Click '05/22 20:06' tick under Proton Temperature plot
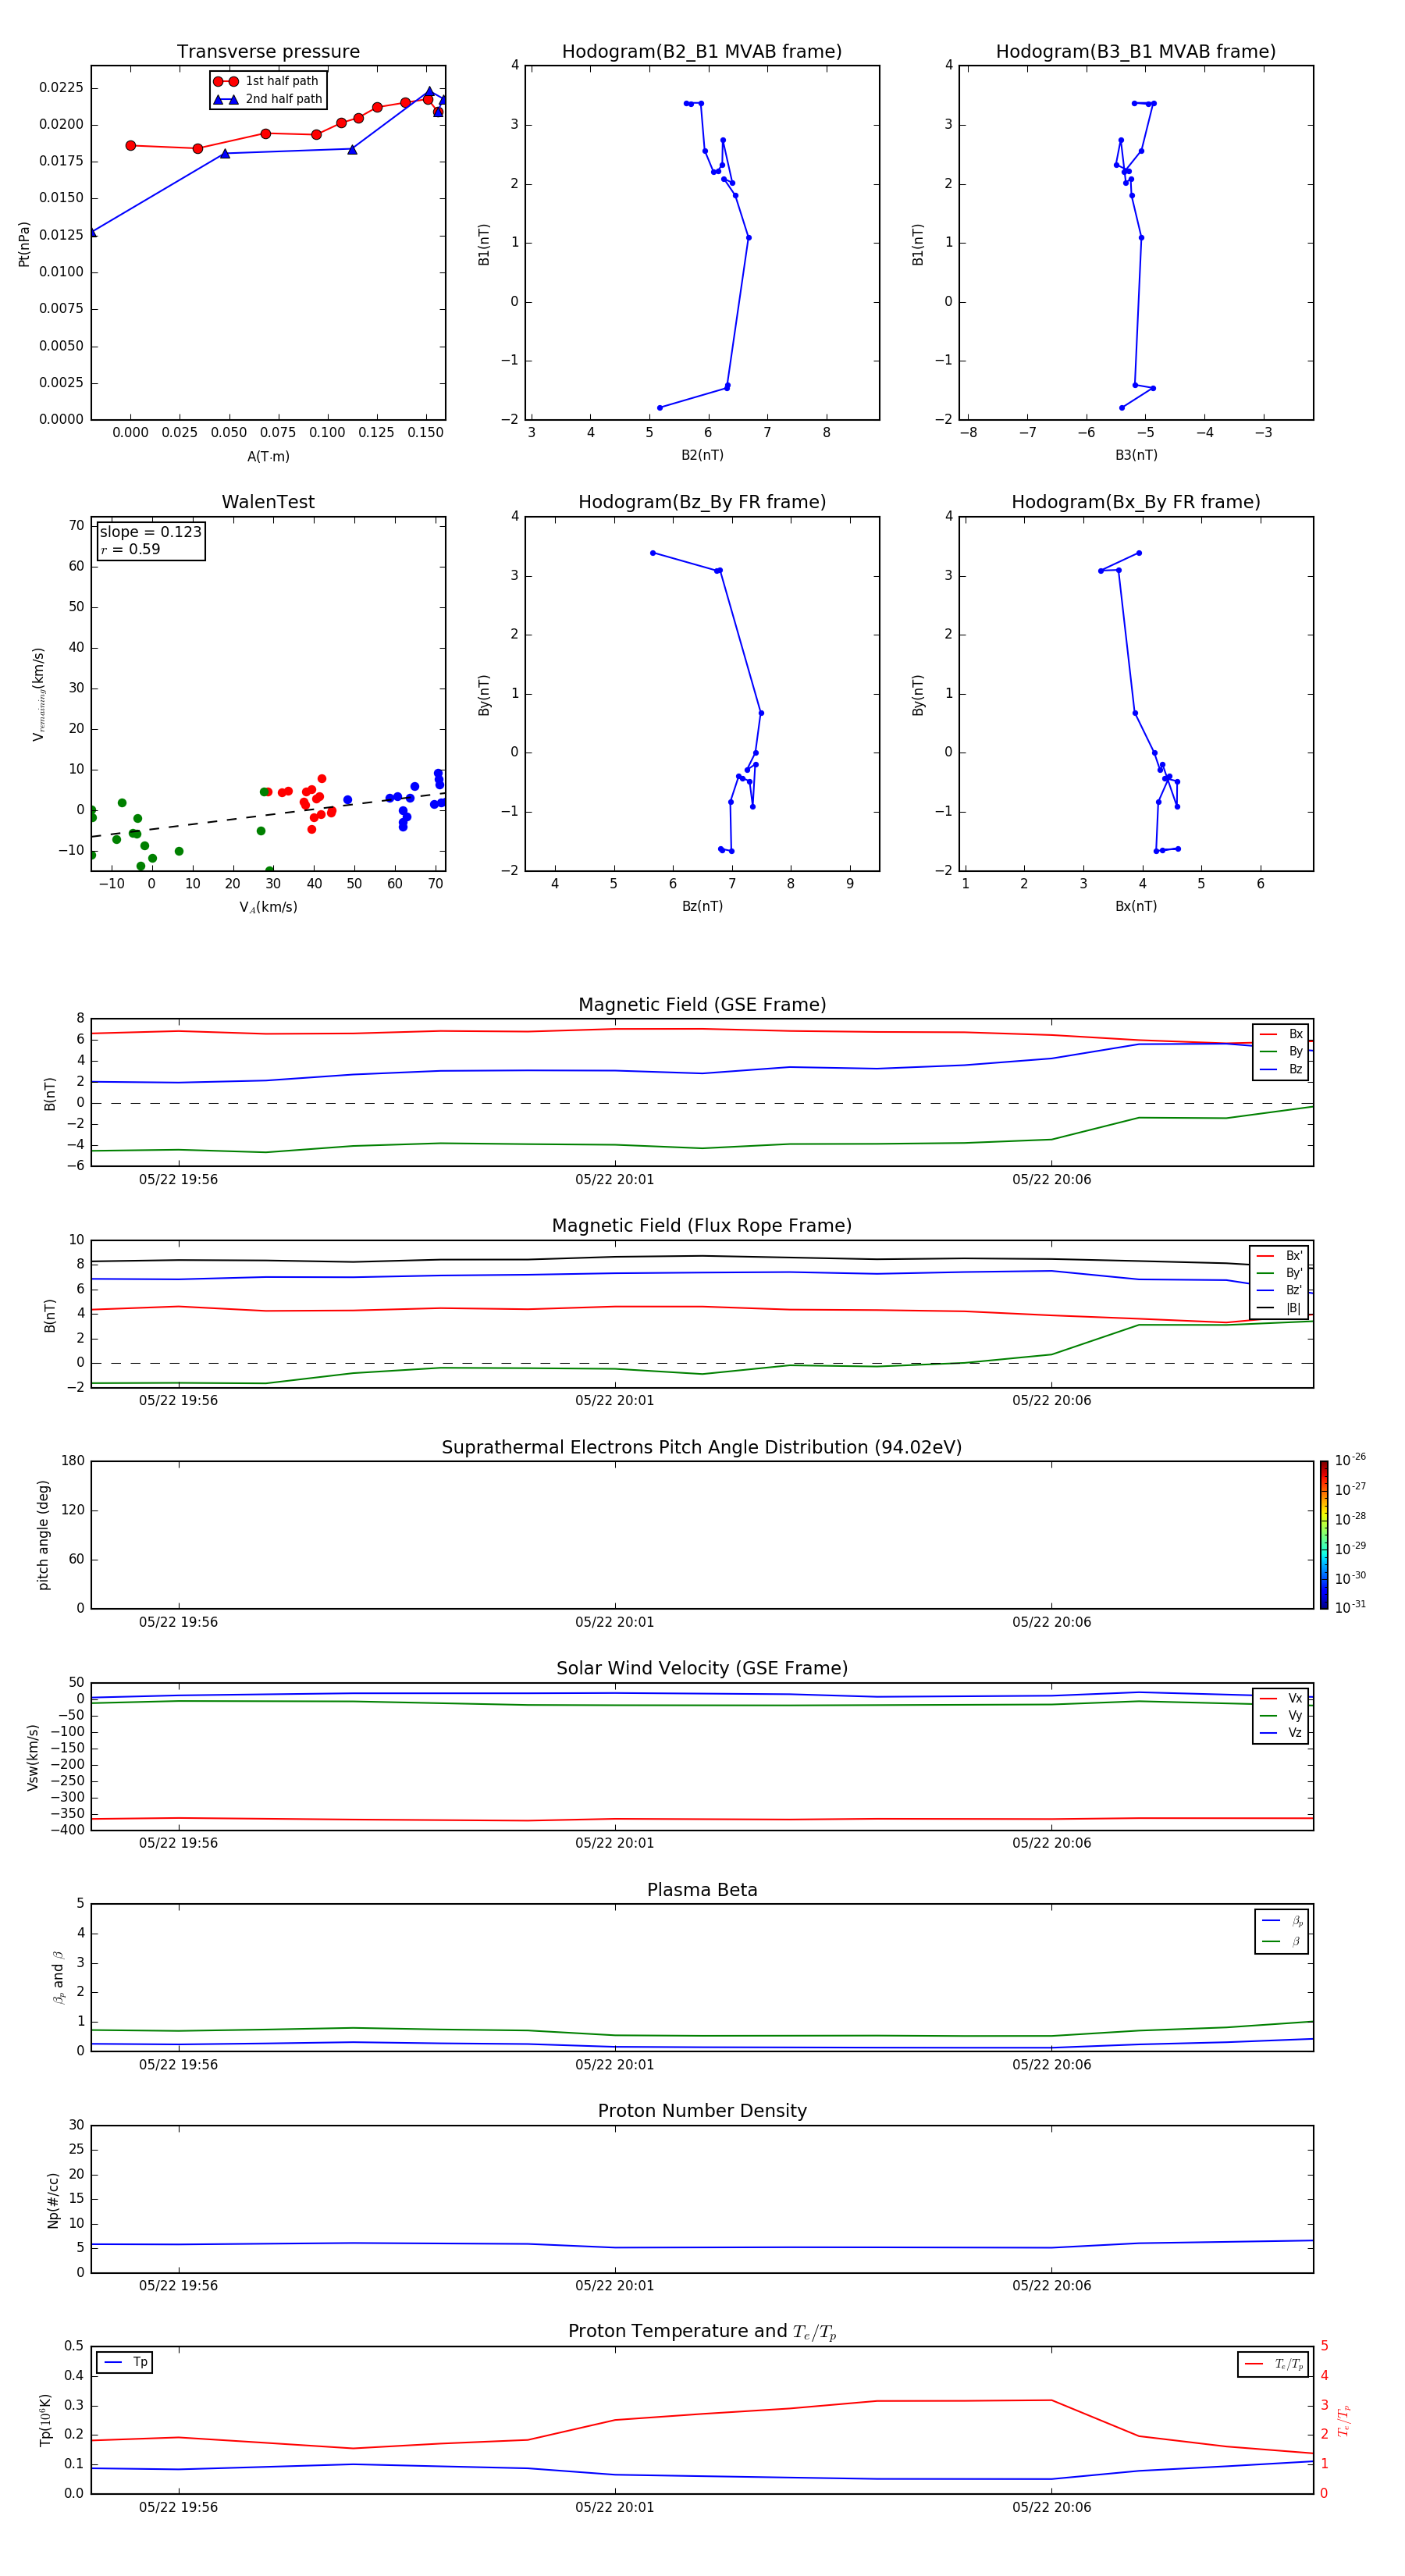The image size is (1405, 2576). click(x=1051, y=2507)
